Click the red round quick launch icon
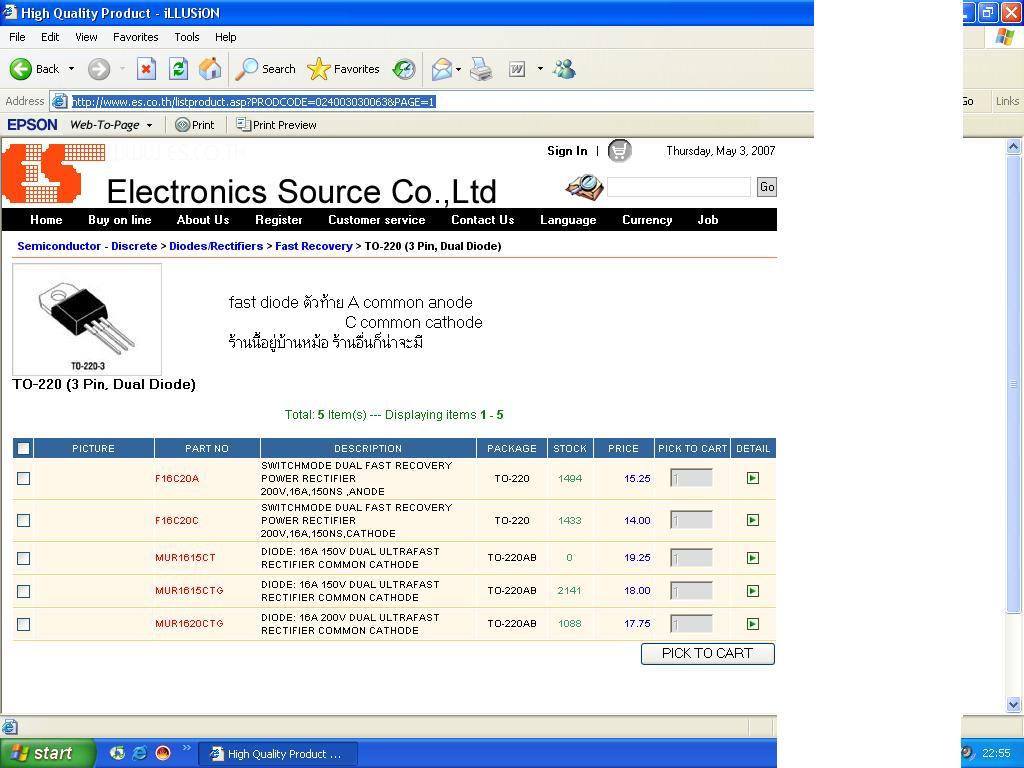Viewport: 1024px width, 768px height. click(x=163, y=753)
